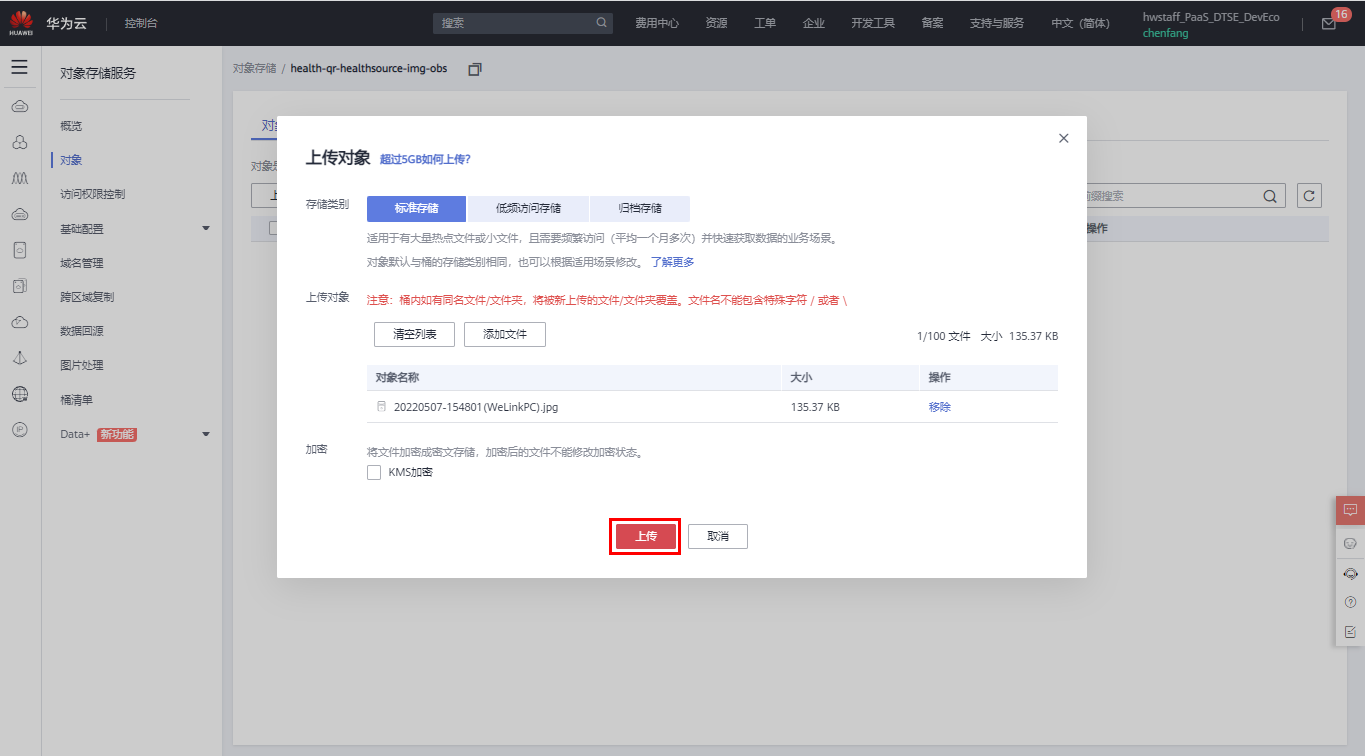Open the three-circles cluster sidebar icon
Screen dimensions: 1365x756
[19, 142]
